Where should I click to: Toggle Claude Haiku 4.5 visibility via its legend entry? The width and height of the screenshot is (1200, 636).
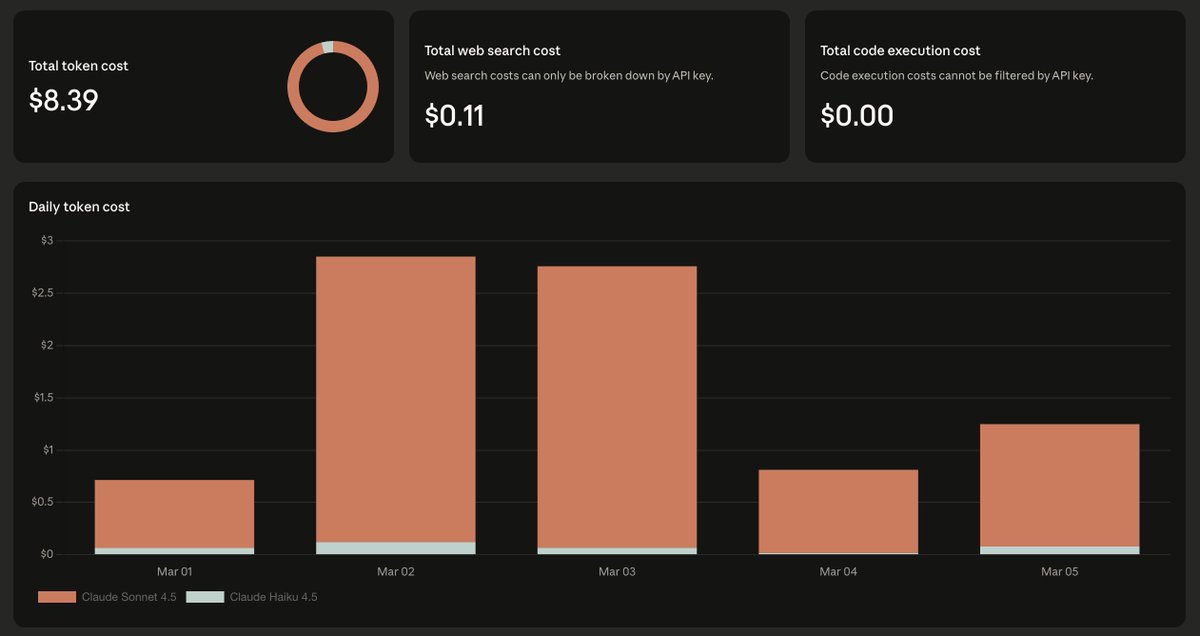coord(273,596)
